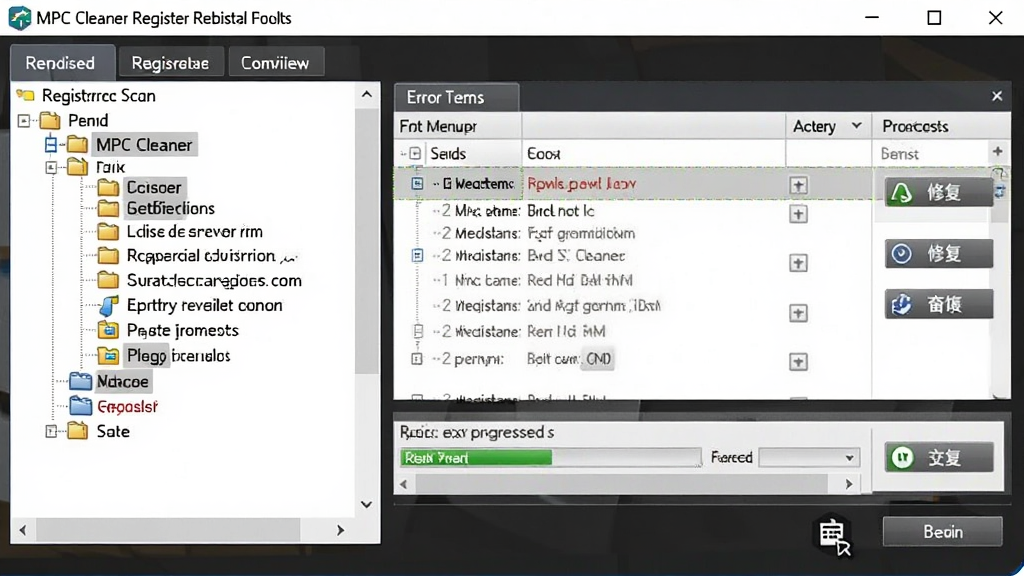The image size is (1024, 576).
Task: Collapse the MPC Cleaner tree node
Action: click(x=51, y=144)
